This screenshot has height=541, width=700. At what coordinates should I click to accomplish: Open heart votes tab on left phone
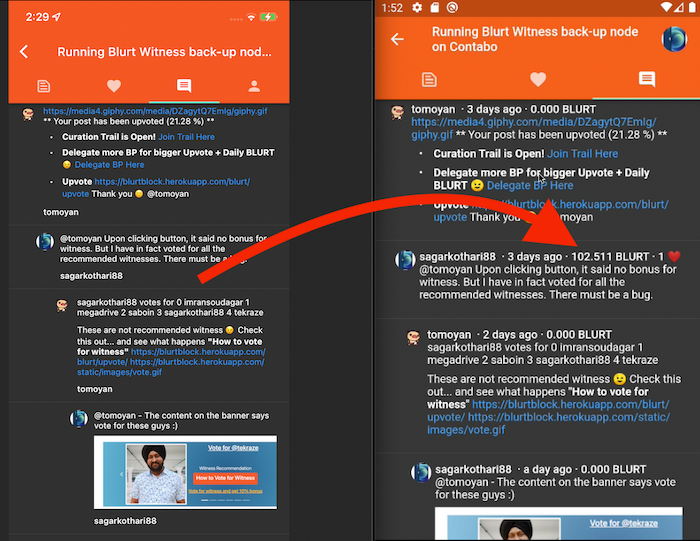pos(113,86)
